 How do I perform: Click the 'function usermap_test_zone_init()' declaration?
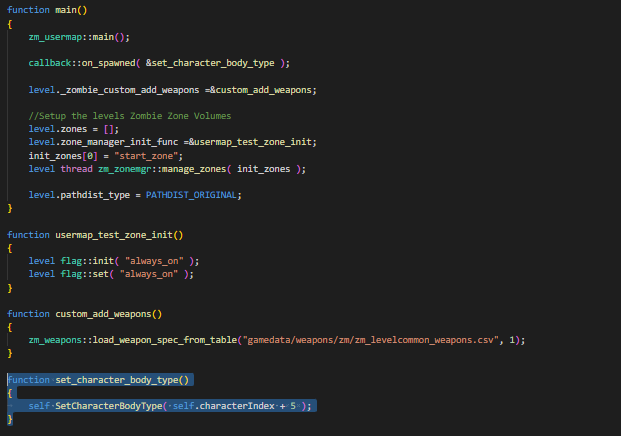(x=95, y=235)
